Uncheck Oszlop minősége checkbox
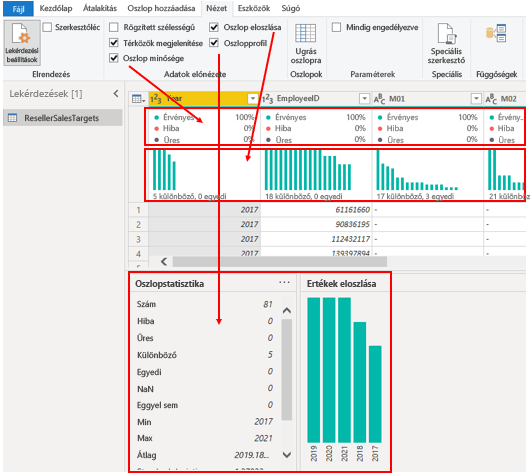The image size is (530, 476). pyautogui.click(x=114, y=58)
